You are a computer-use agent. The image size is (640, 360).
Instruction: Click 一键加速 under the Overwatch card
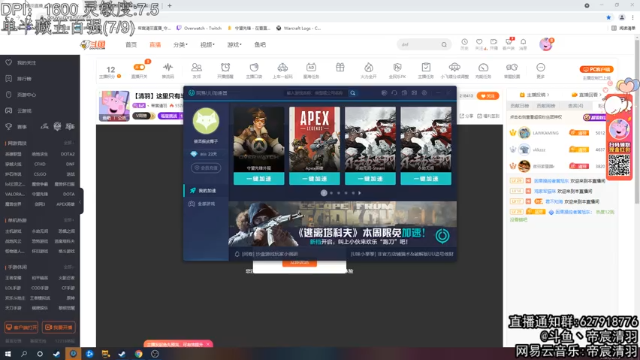(259, 179)
